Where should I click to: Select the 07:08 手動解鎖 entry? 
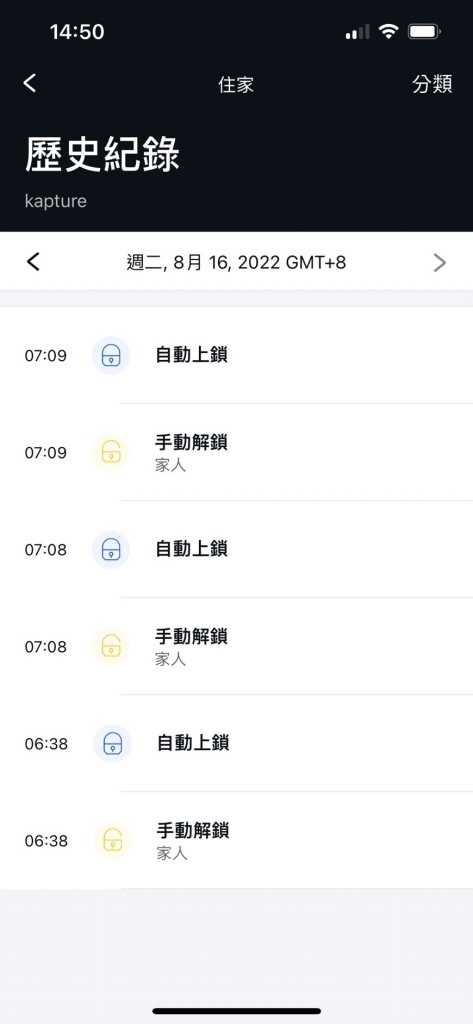236,647
